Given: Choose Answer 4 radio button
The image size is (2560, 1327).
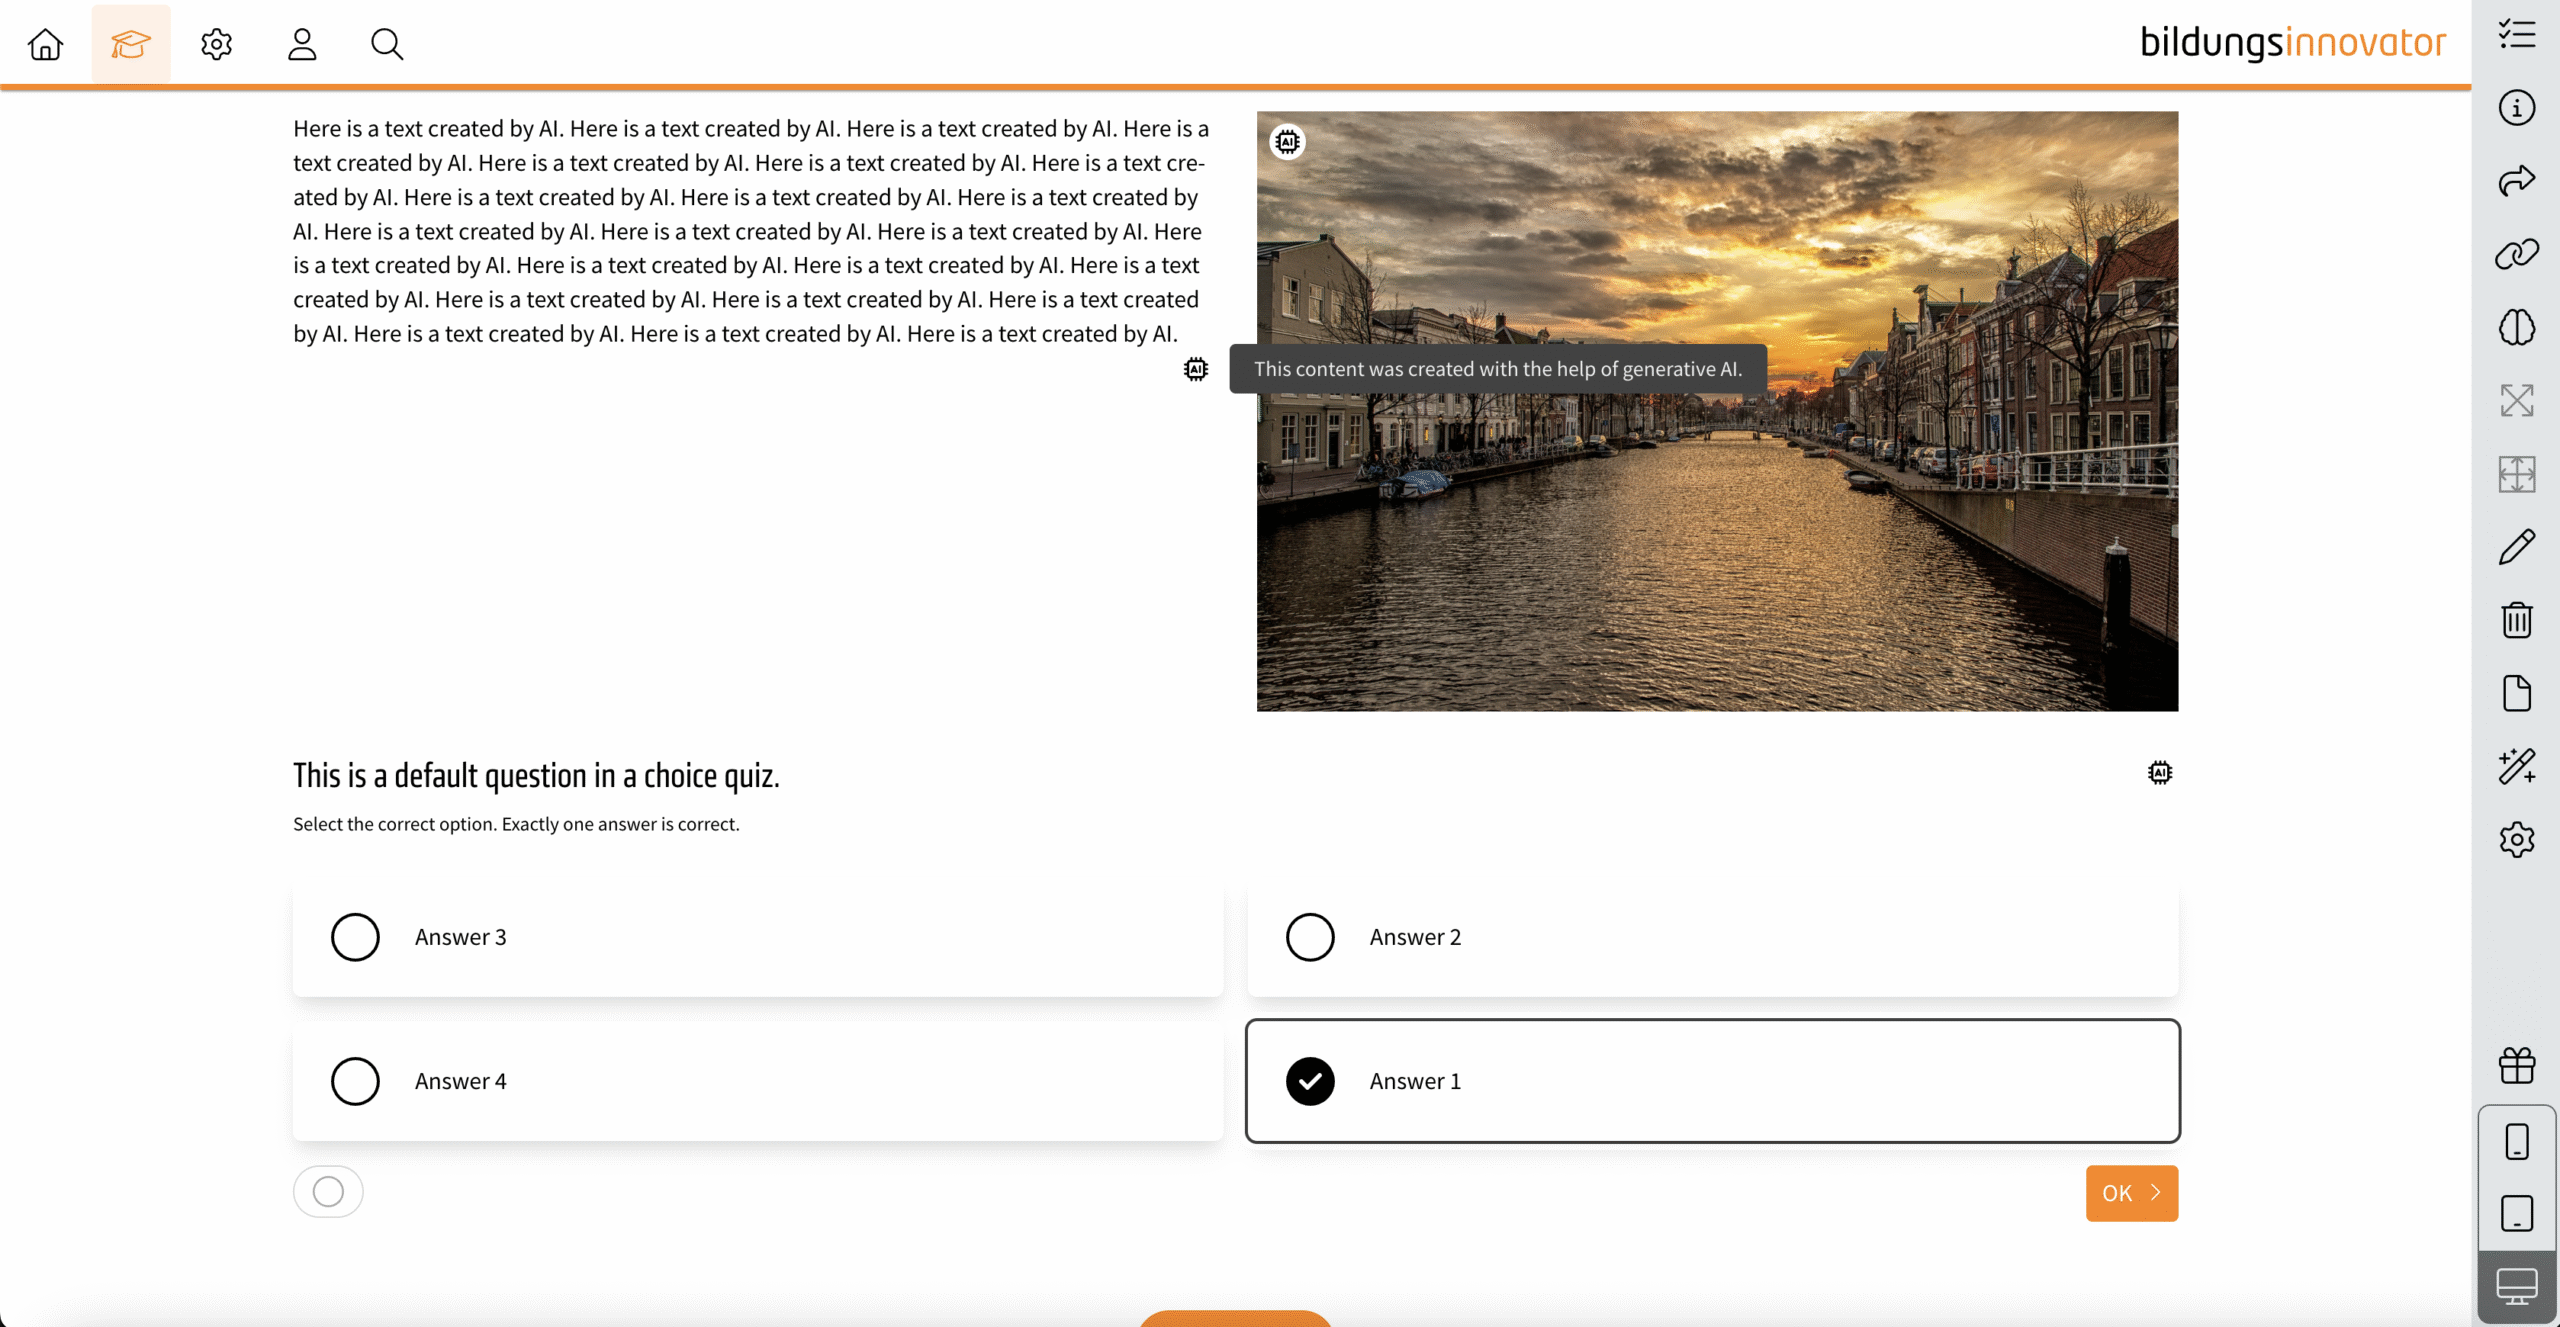Looking at the screenshot, I should coord(355,1081).
